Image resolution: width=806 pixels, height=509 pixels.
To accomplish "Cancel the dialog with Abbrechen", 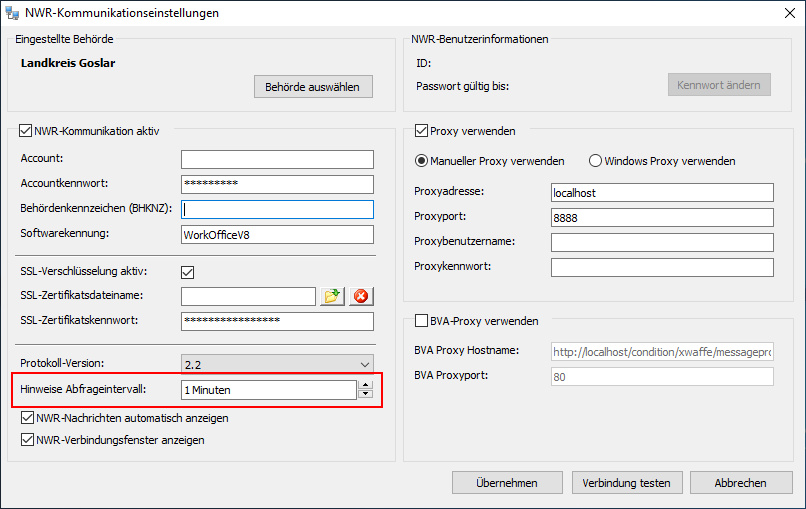I will click(740, 483).
